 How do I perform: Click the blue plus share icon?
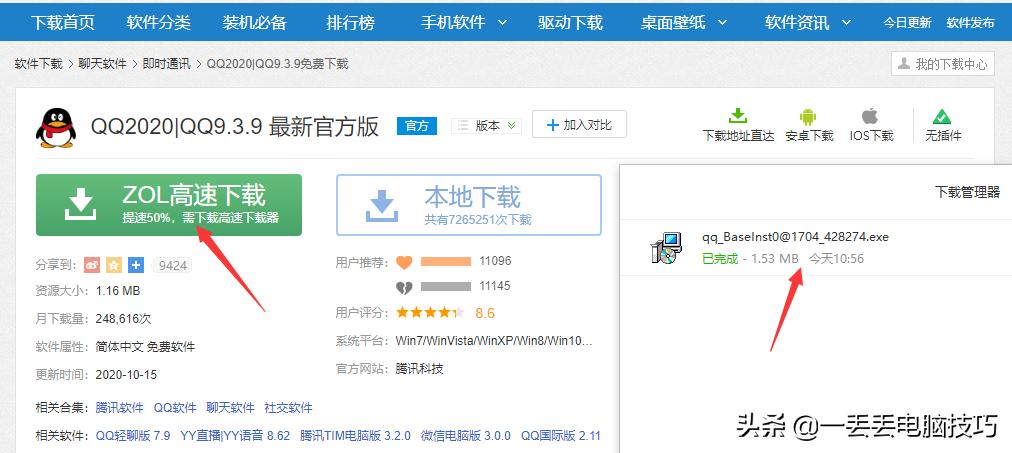(x=136, y=265)
